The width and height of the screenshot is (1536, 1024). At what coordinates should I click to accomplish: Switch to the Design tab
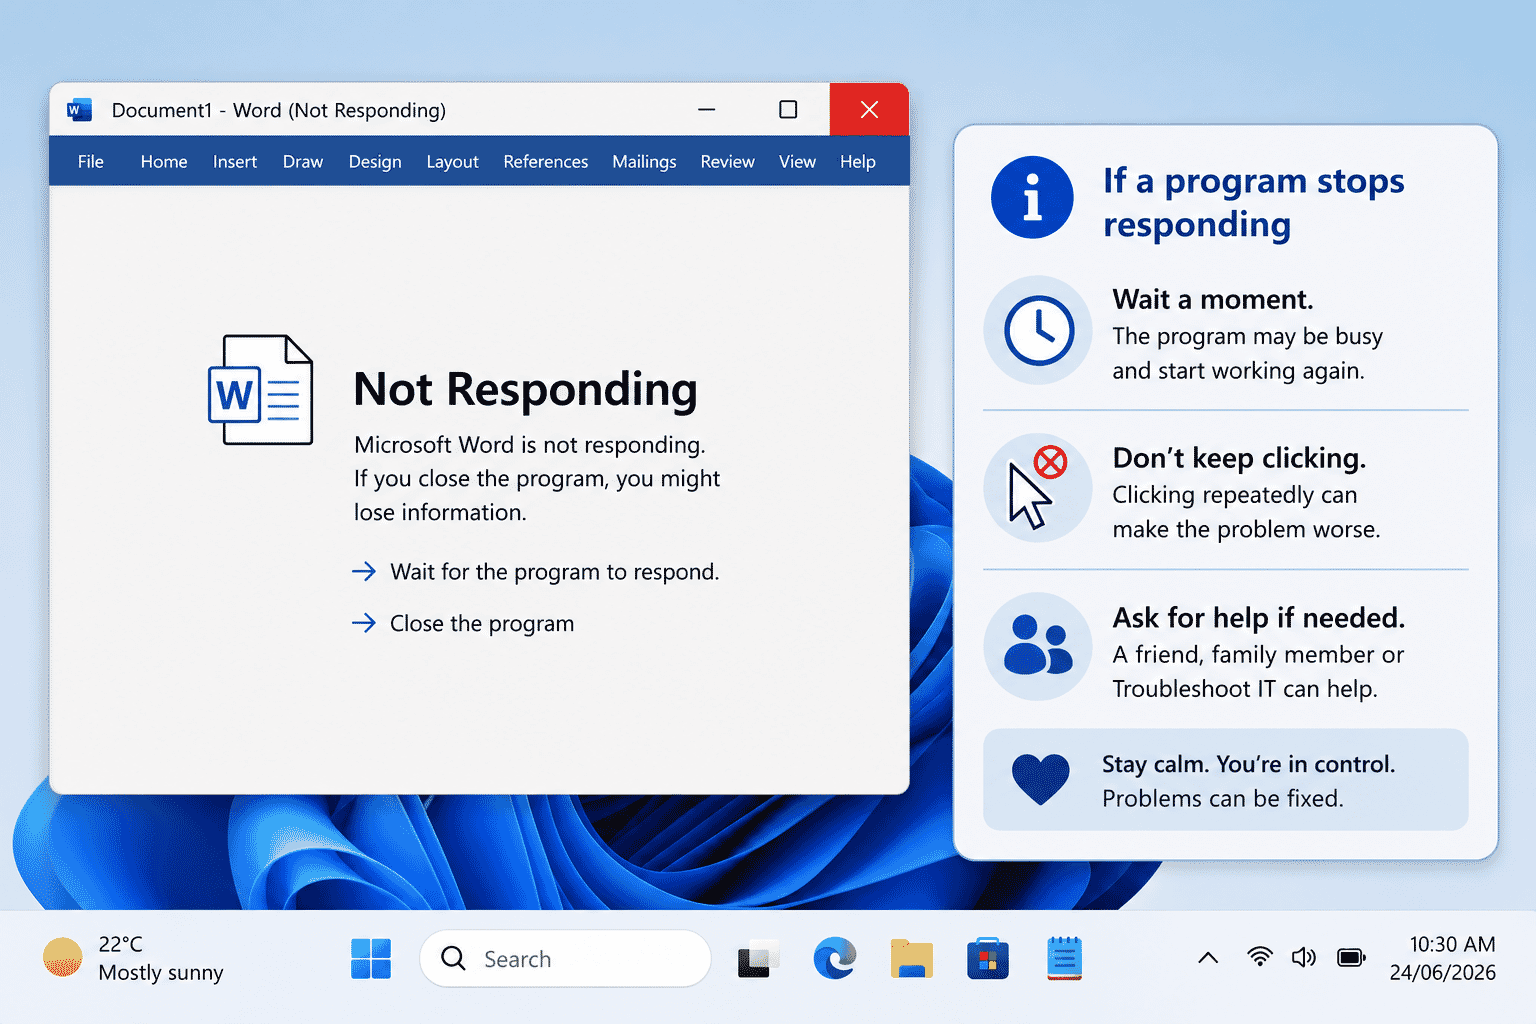coord(375,162)
